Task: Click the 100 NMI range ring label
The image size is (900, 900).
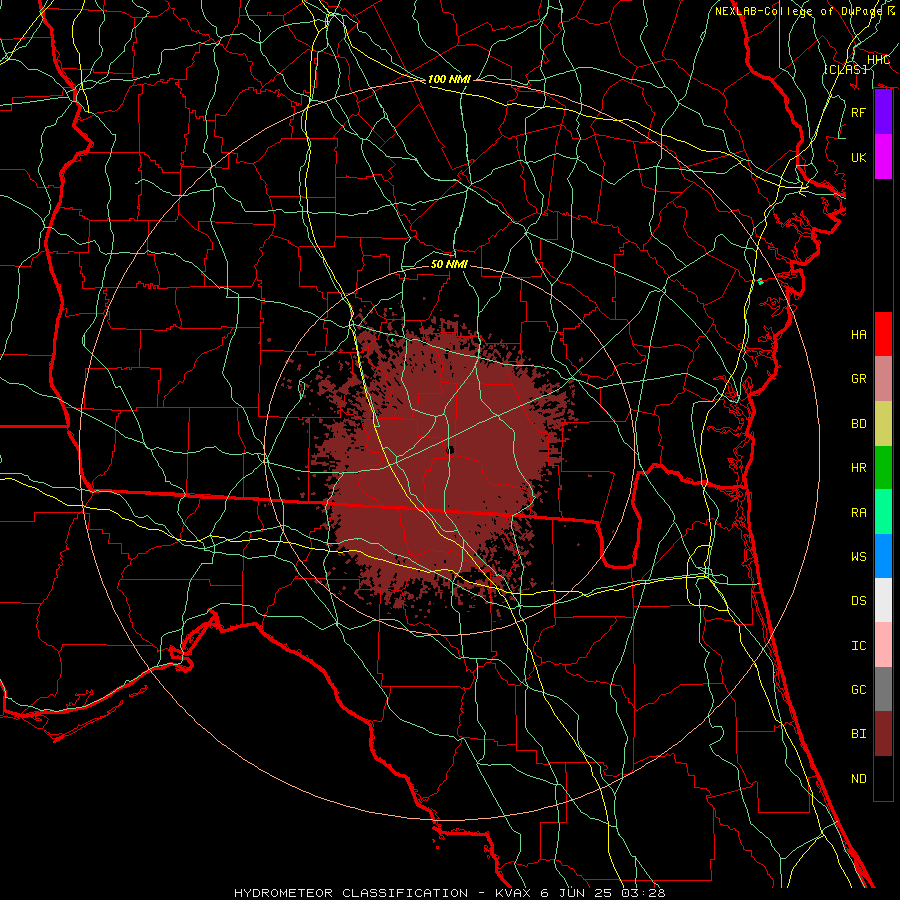Action: click(x=449, y=79)
